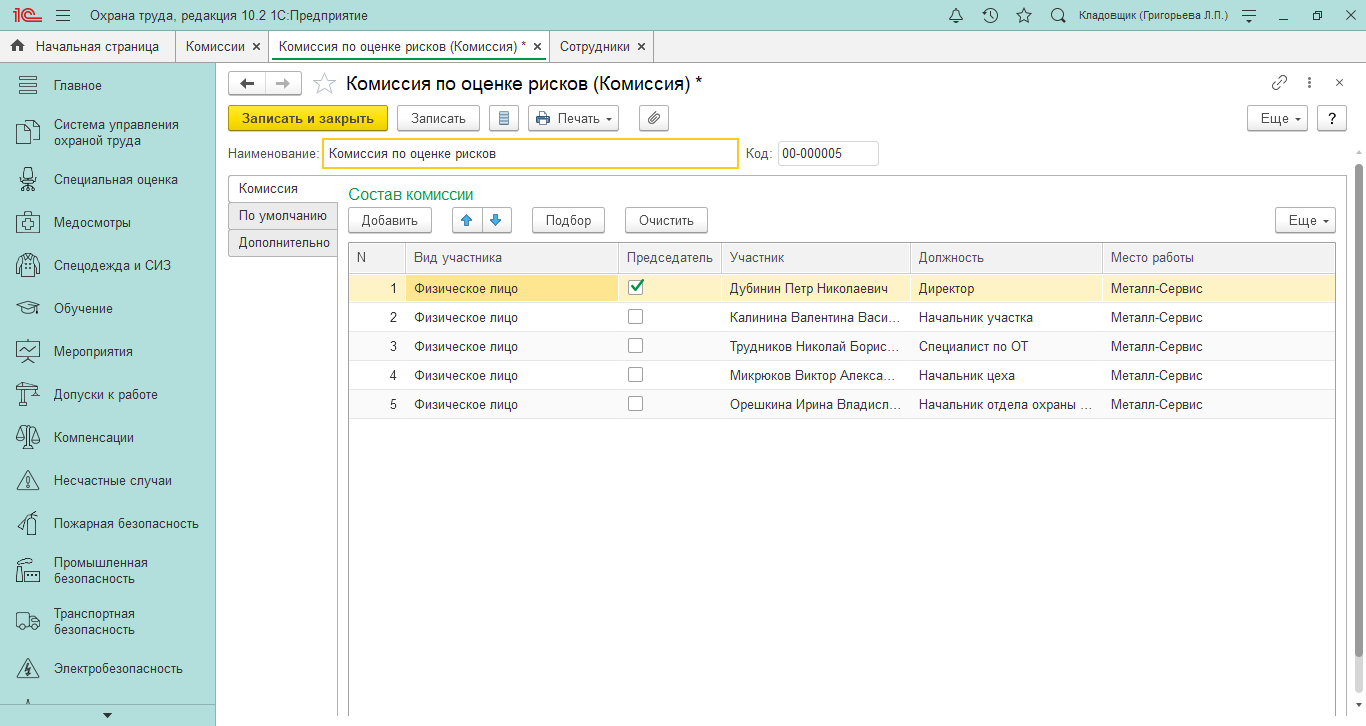Close the Комиссии tab
The height and width of the screenshot is (726, 1366).
(x=257, y=46)
